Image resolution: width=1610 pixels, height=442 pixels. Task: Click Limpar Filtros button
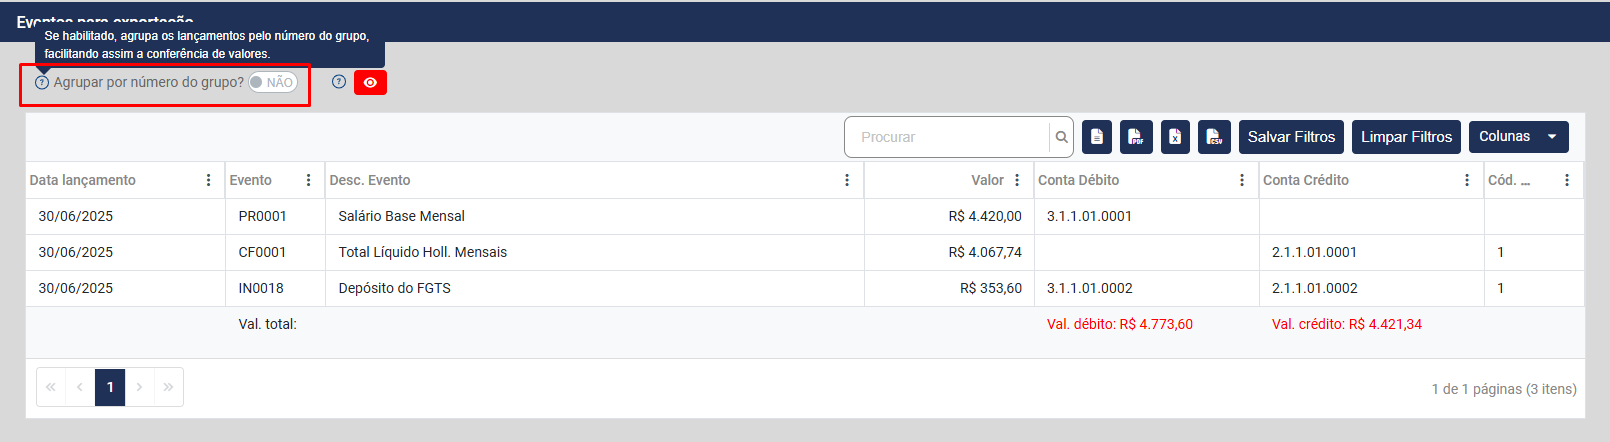pos(1406,137)
